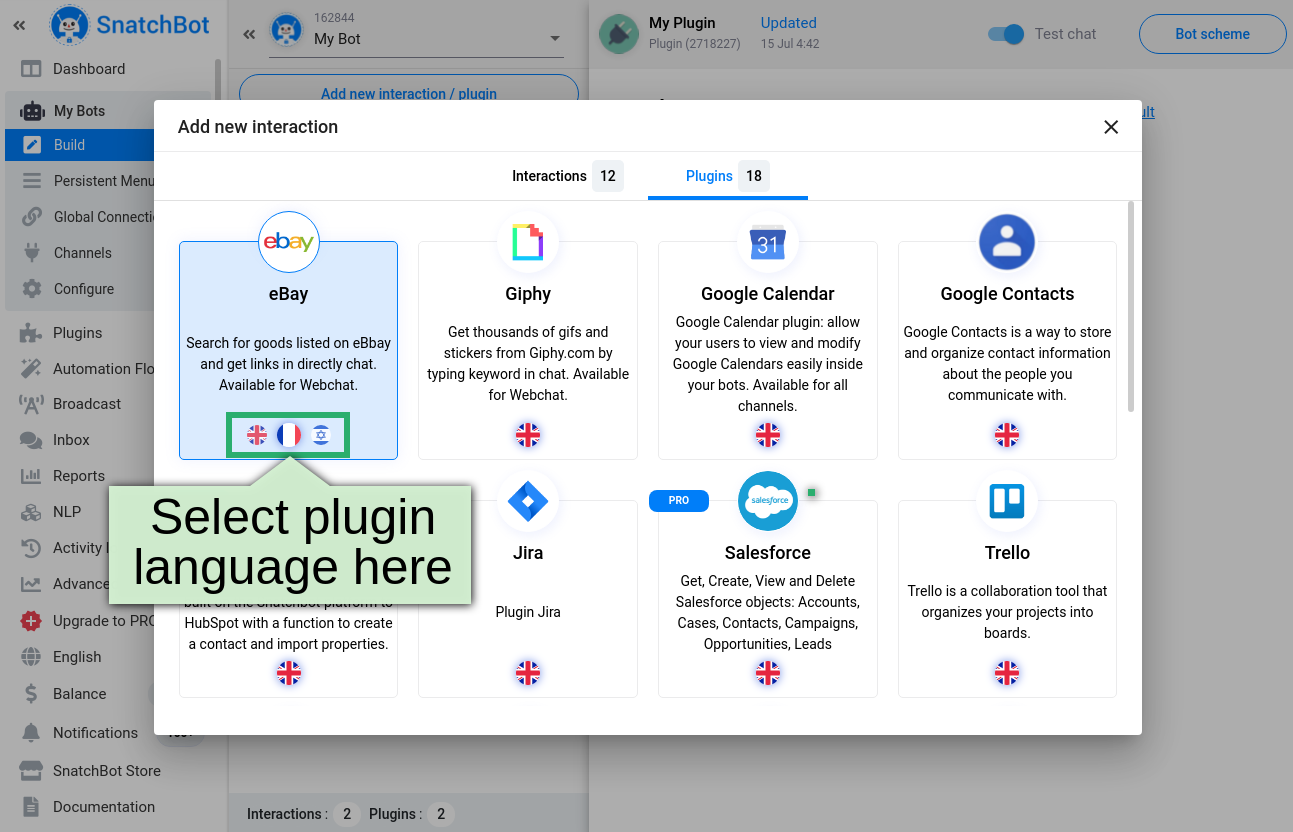1293x832 pixels.
Task: Collapse the left sidebar with double chevron
Action: pos(19,26)
